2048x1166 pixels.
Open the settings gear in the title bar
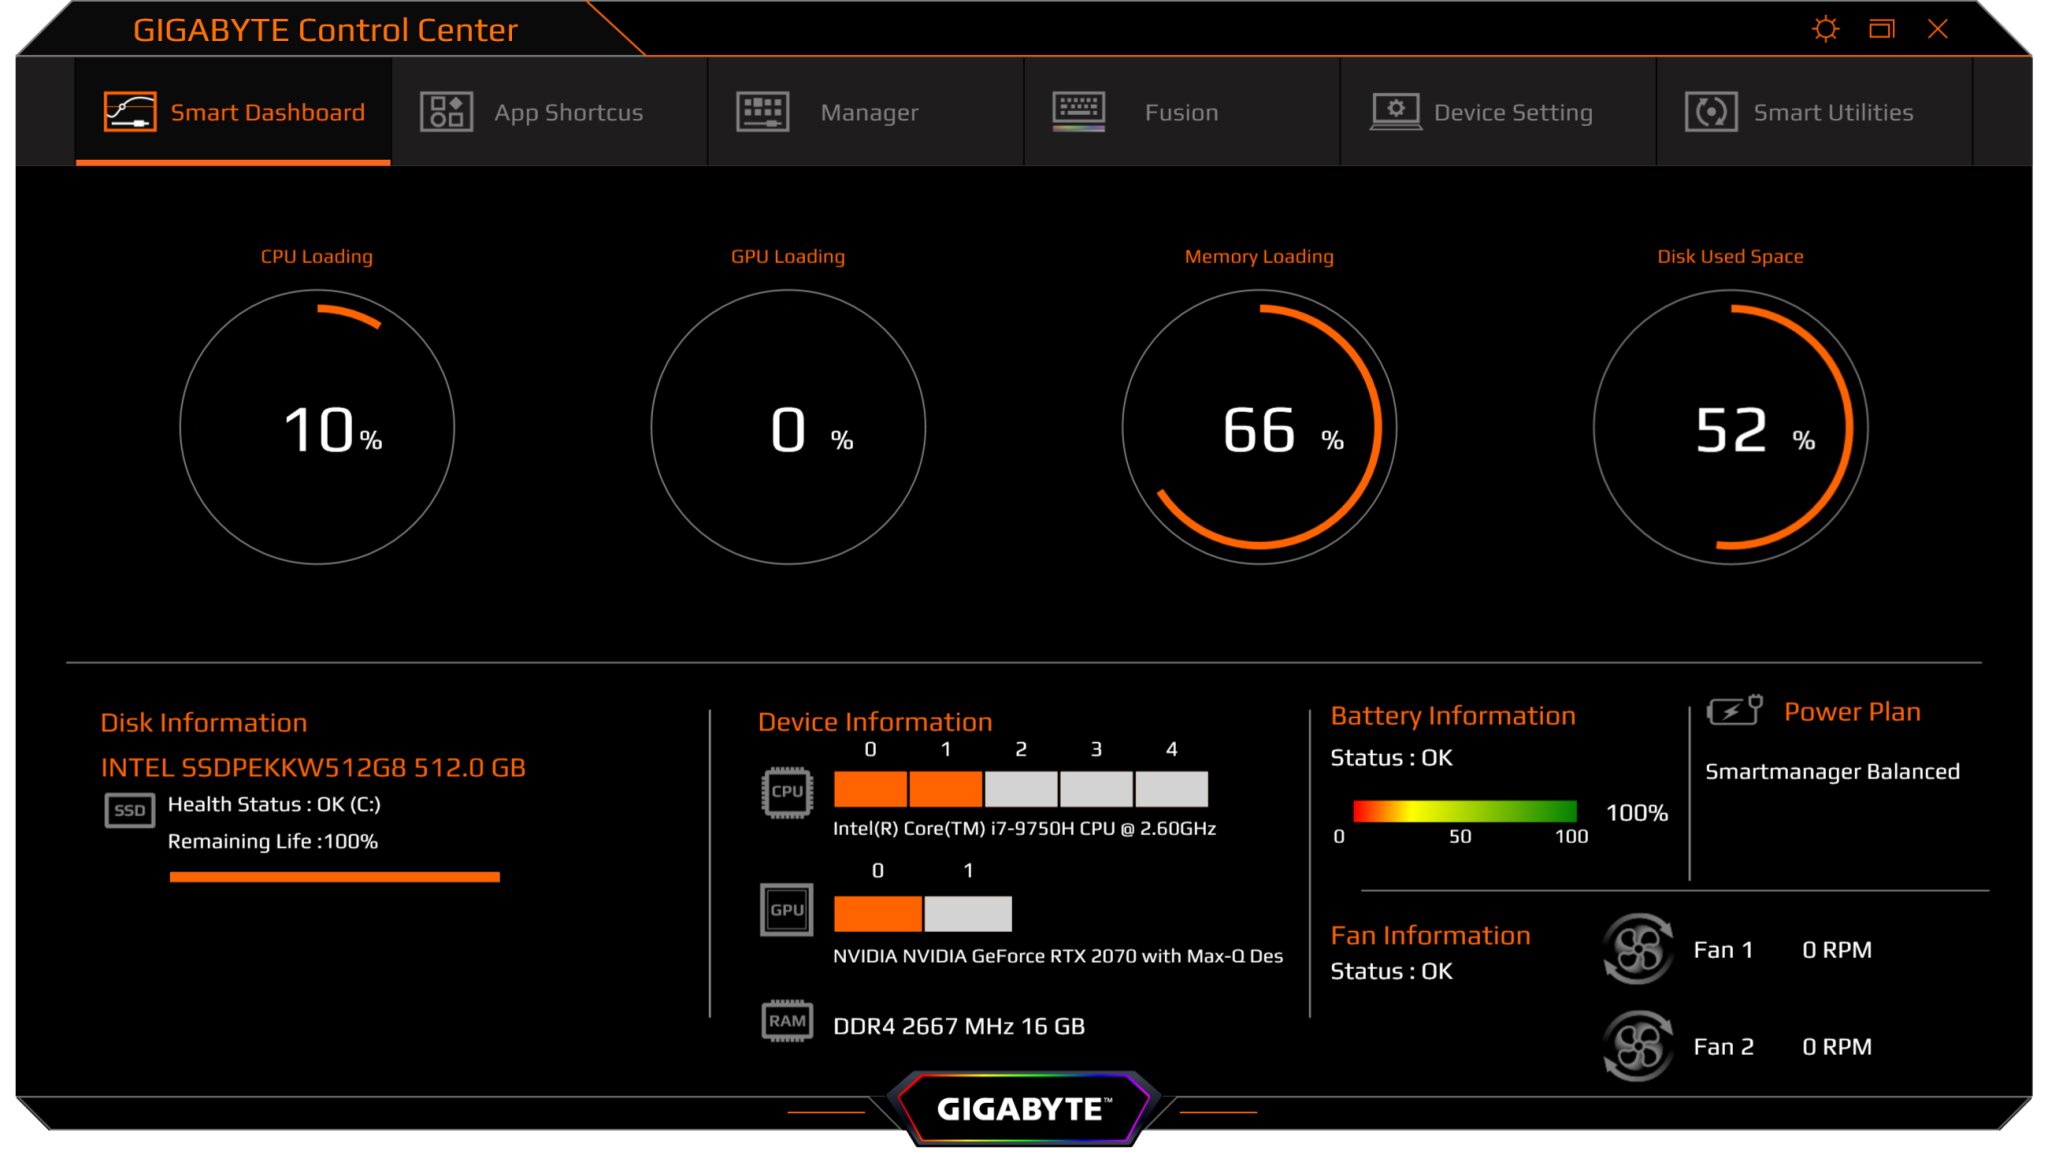click(x=1825, y=29)
